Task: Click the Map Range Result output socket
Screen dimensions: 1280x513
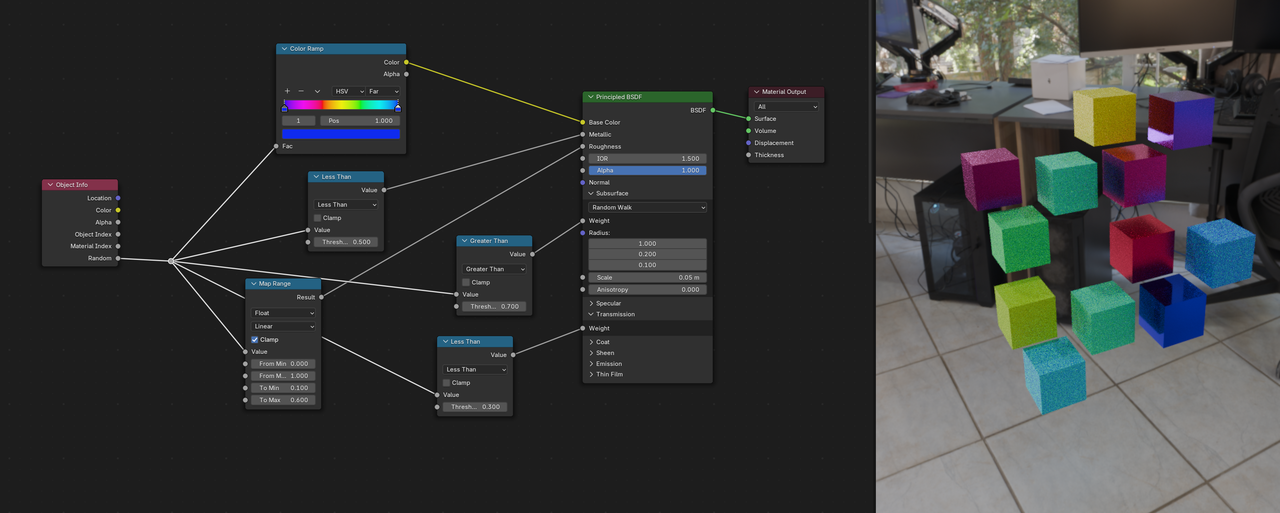Action: (321, 297)
